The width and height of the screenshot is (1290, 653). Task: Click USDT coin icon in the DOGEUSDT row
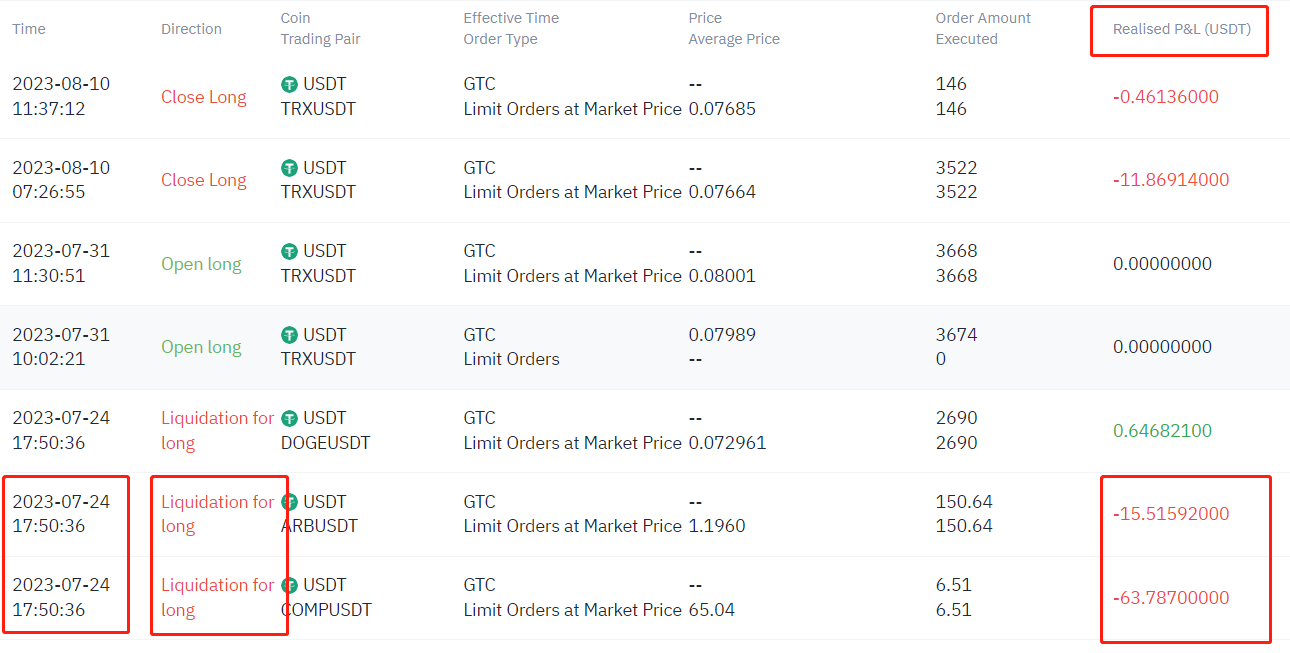[290, 418]
